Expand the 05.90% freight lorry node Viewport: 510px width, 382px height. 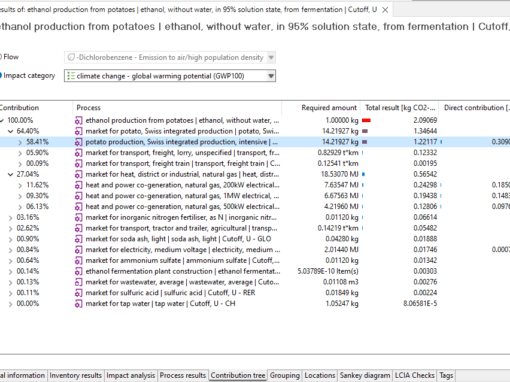click(x=20, y=153)
